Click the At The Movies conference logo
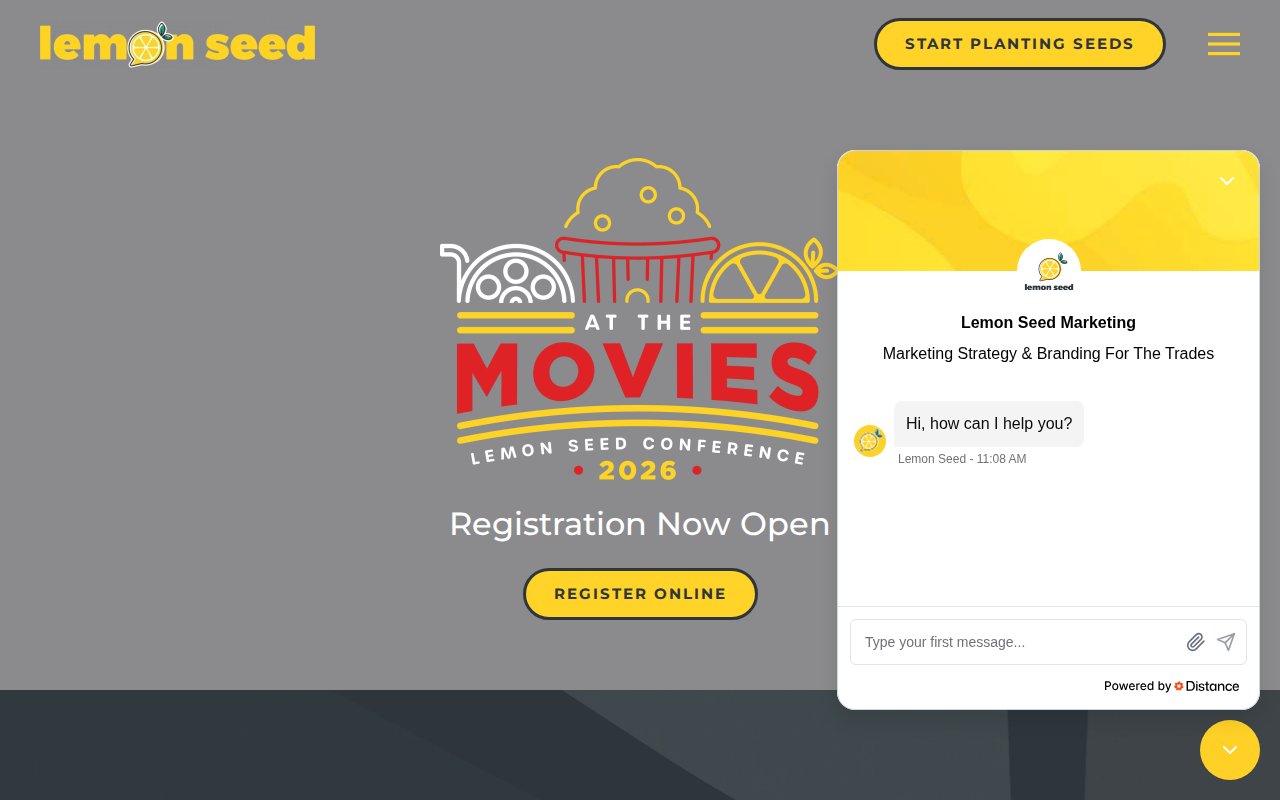Image resolution: width=1280 pixels, height=800 pixels. click(x=640, y=320)
